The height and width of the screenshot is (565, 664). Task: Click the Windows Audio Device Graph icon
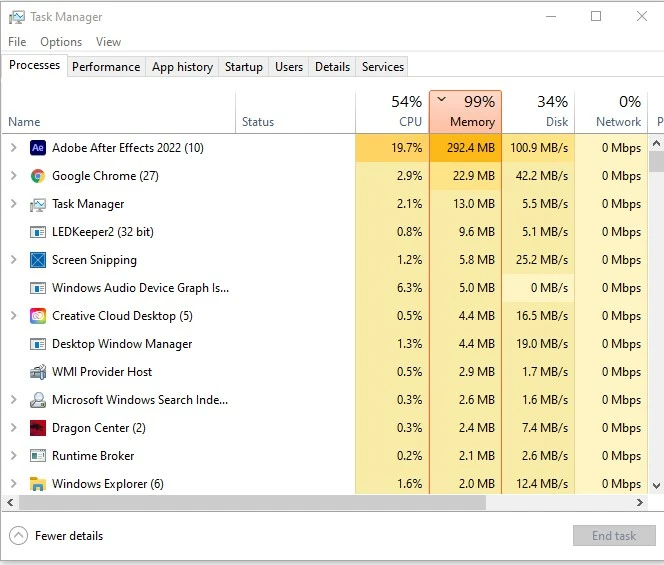pyautogui.click(x=38, y=288)
